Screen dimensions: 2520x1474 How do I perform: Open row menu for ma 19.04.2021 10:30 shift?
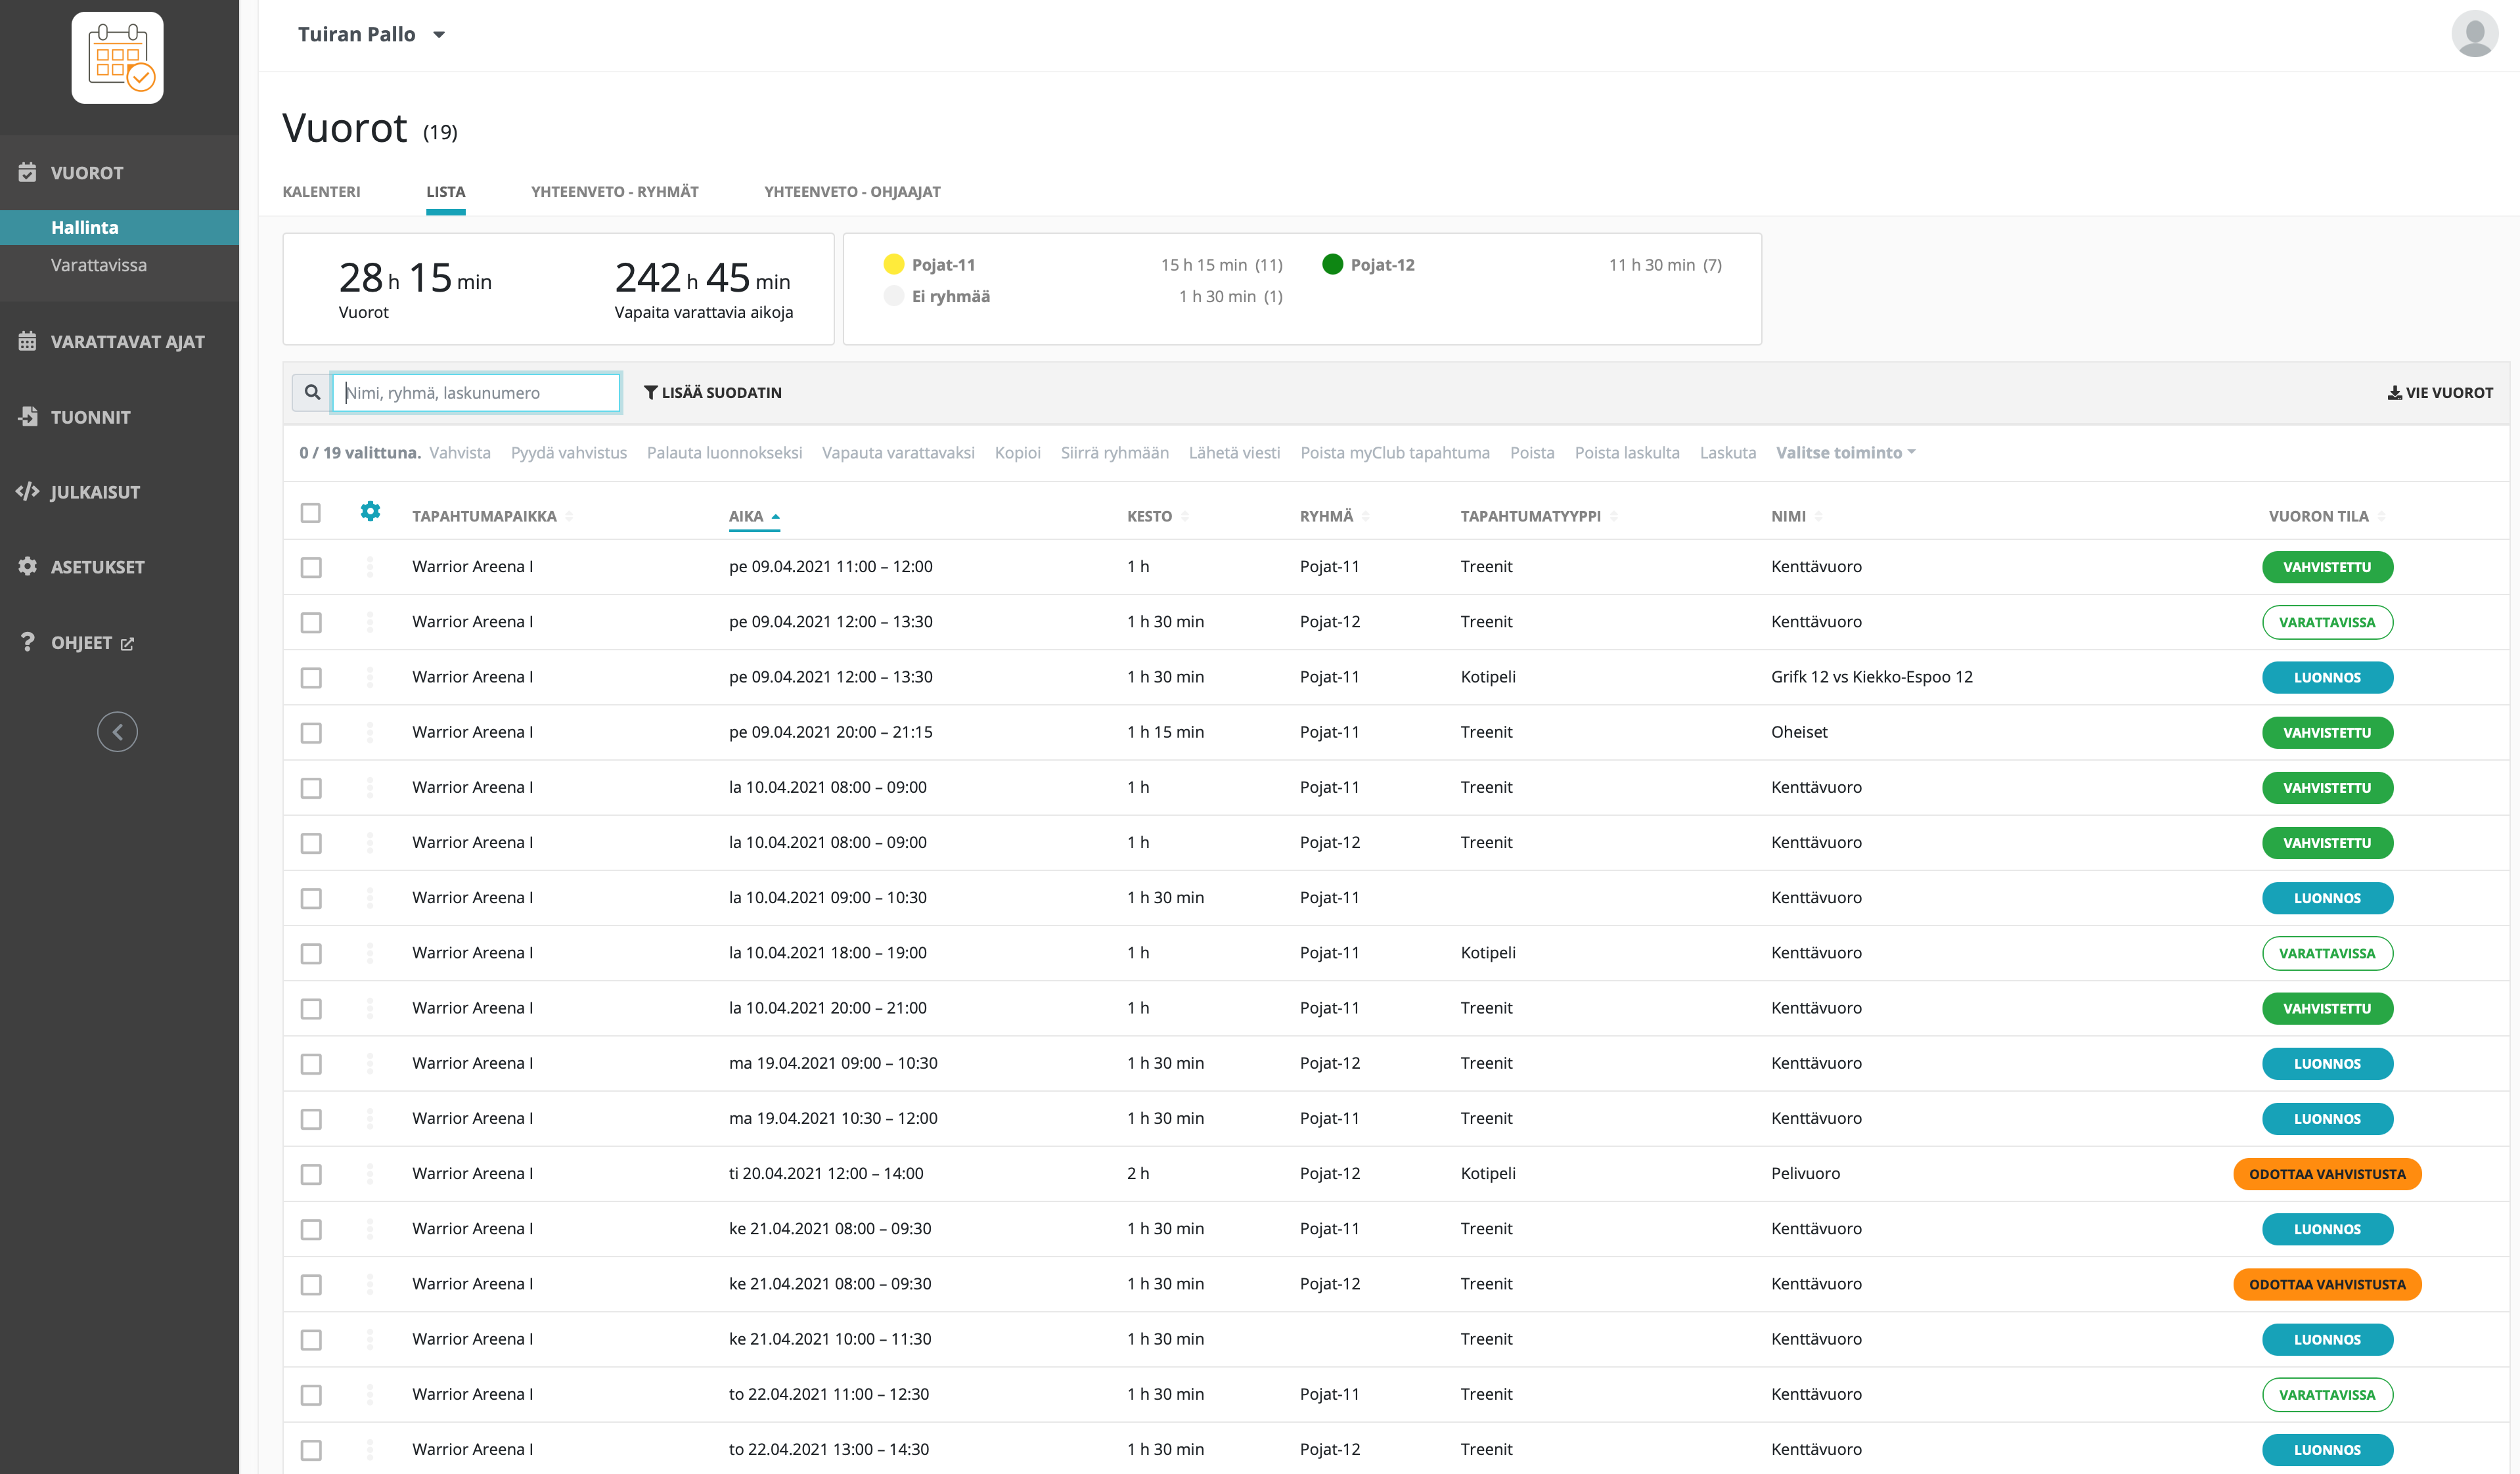coord(370,1118)
